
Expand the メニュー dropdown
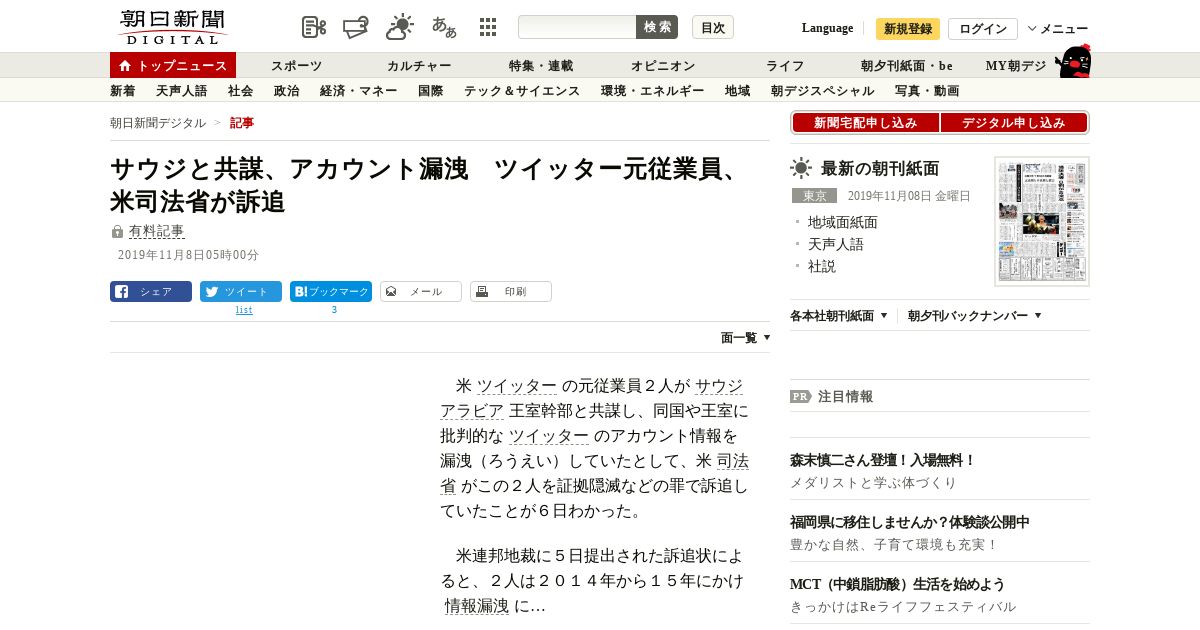pyautogui.click(x=1058, y=29)
